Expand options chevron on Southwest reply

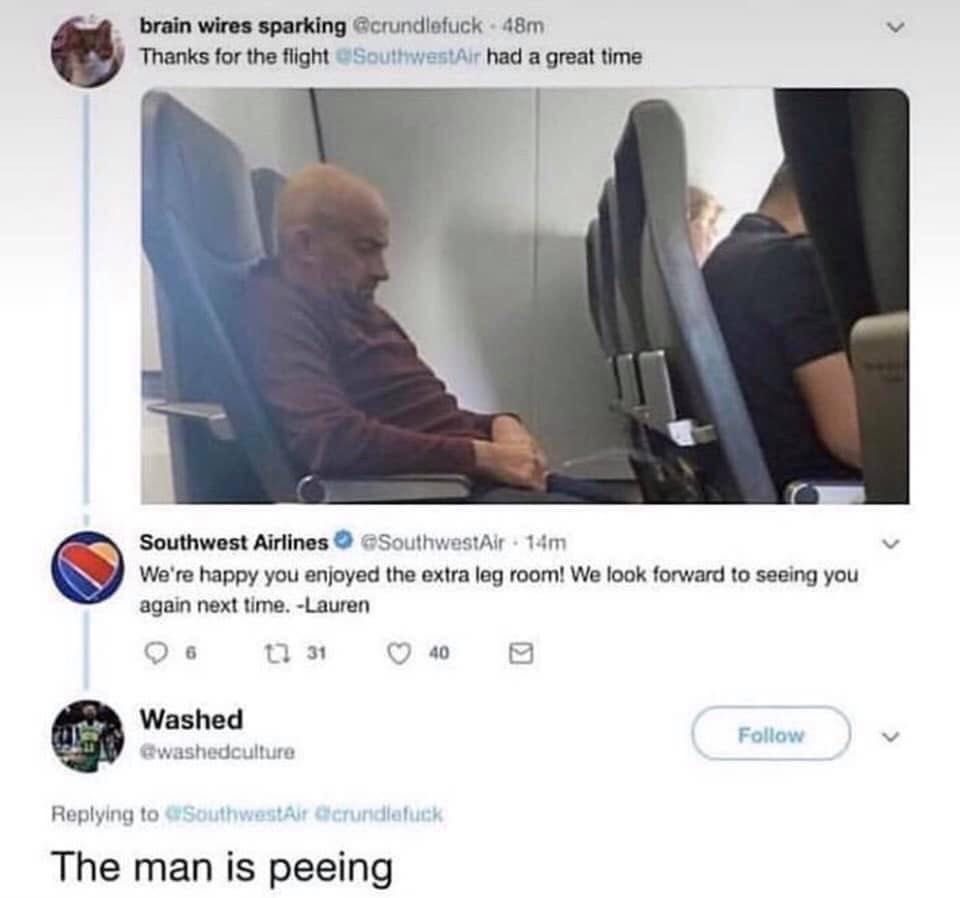coord(891,543)
